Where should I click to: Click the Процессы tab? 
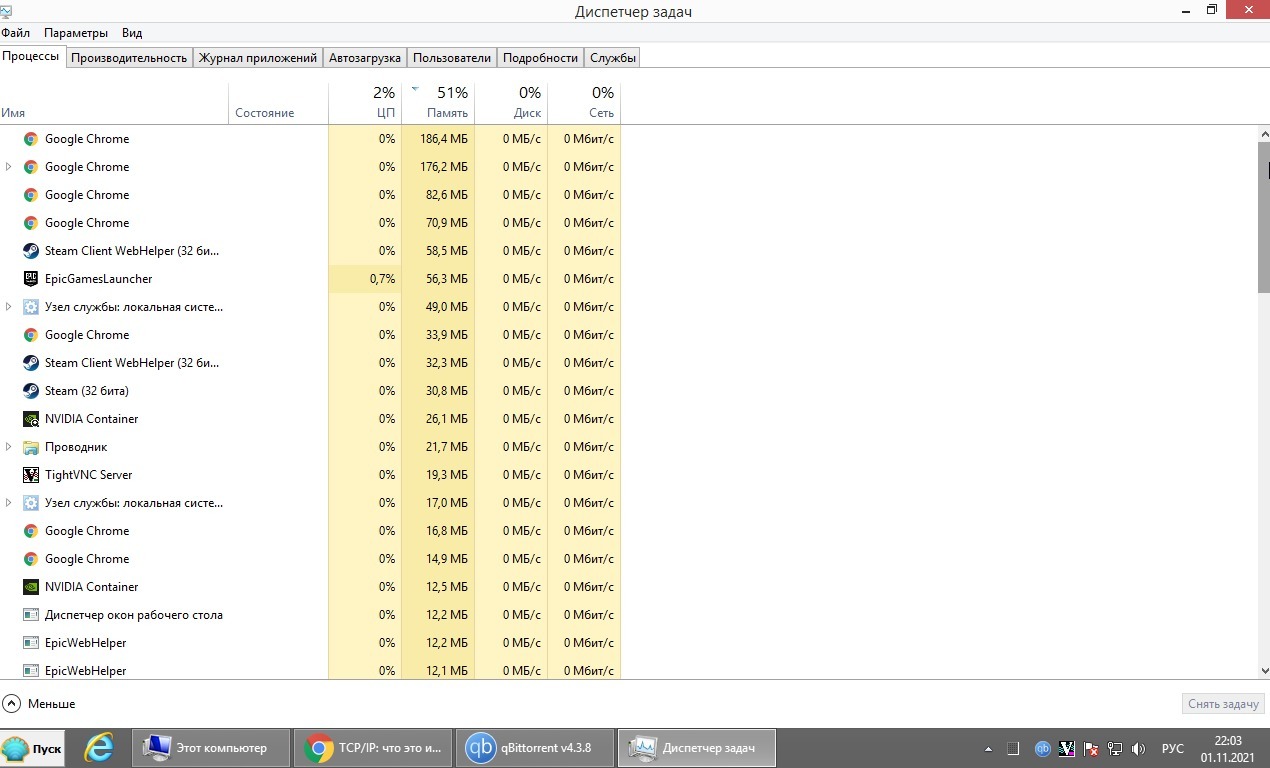32,56
